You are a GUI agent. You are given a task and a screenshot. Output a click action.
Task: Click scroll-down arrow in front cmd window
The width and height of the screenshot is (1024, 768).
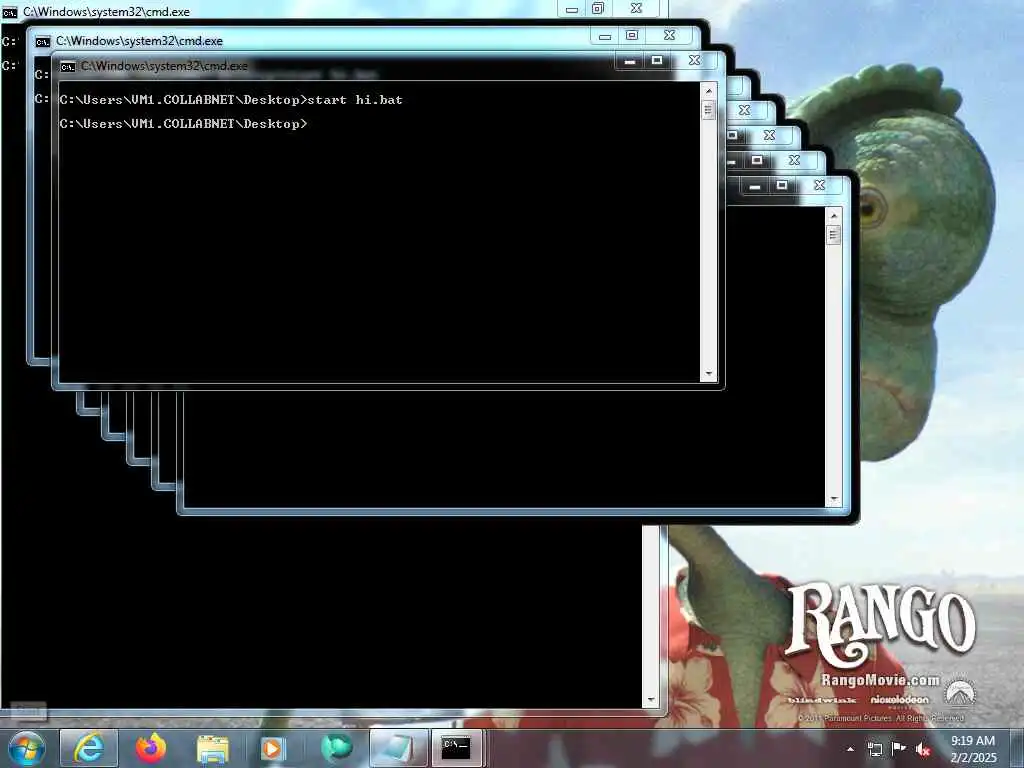[708, 374]
